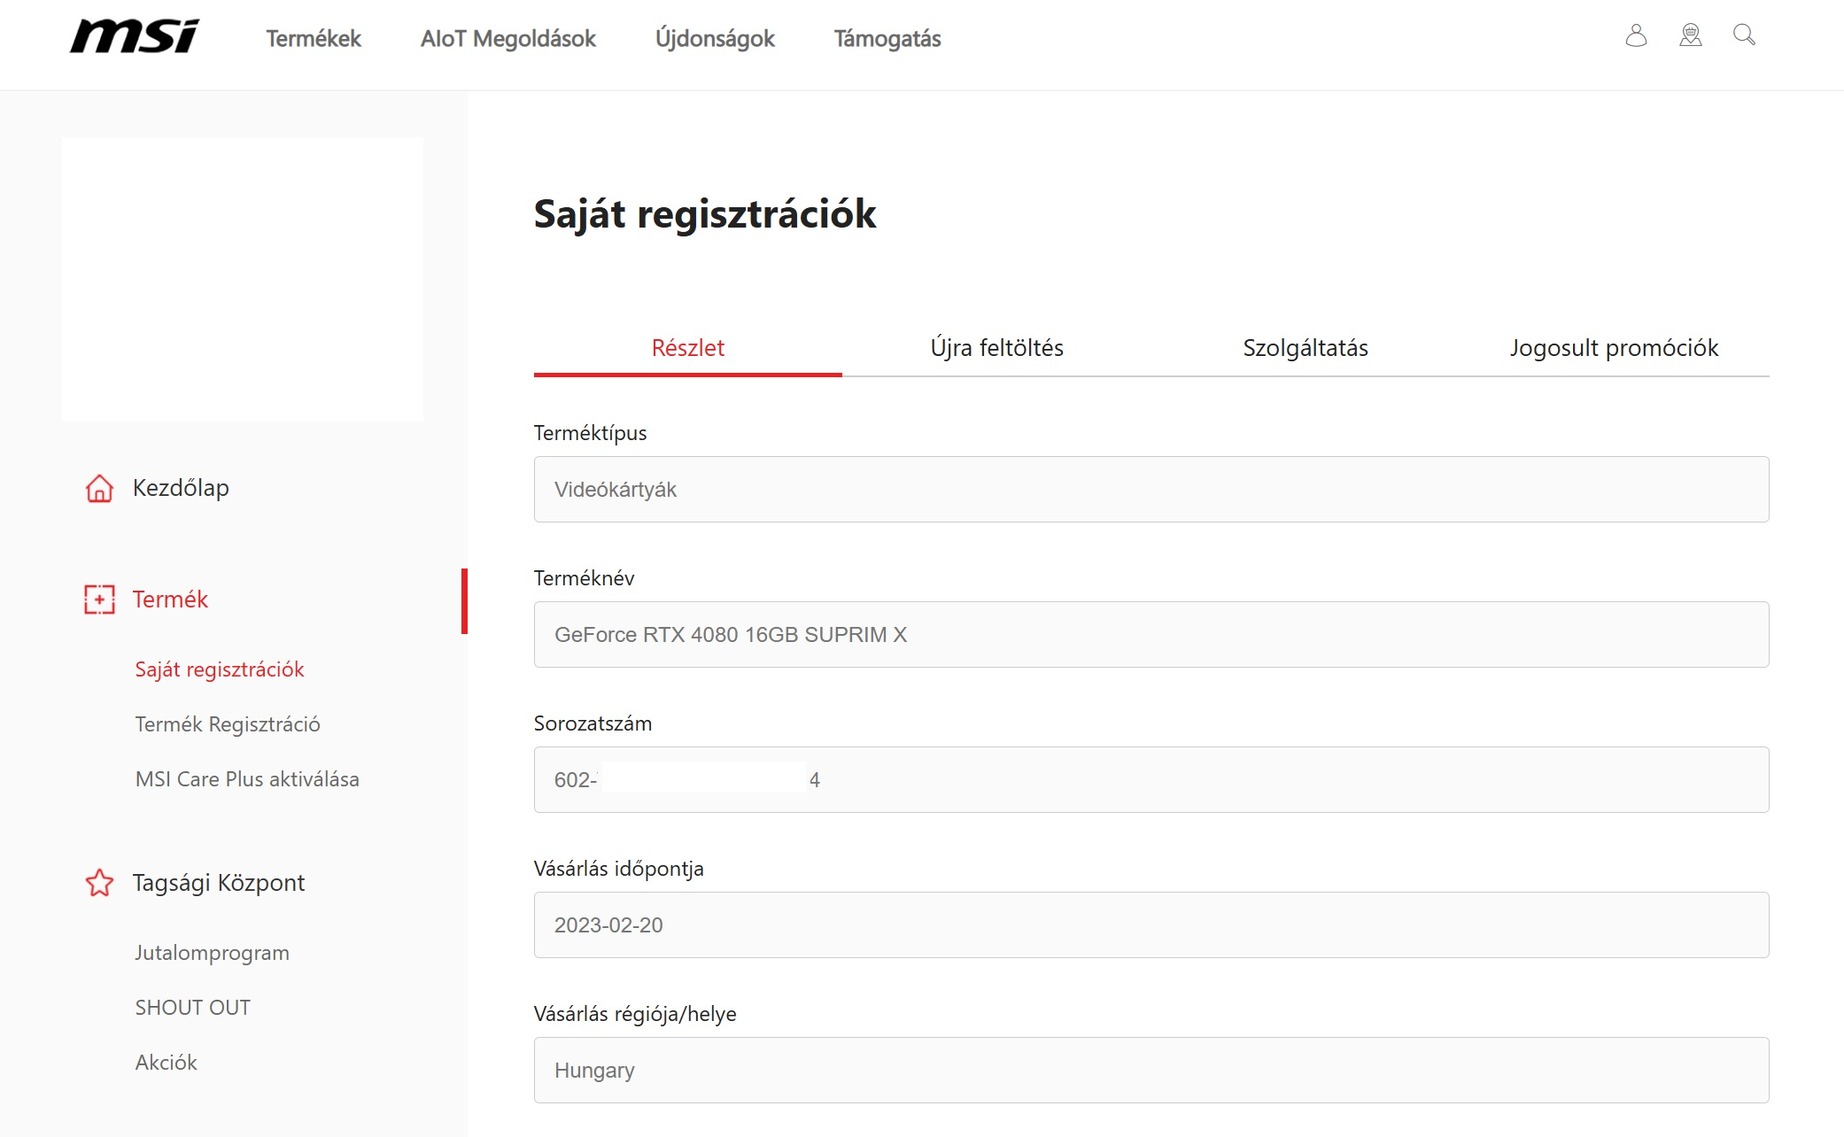
Task: Open the Termékek menu
Action: [x=313, y=39]
